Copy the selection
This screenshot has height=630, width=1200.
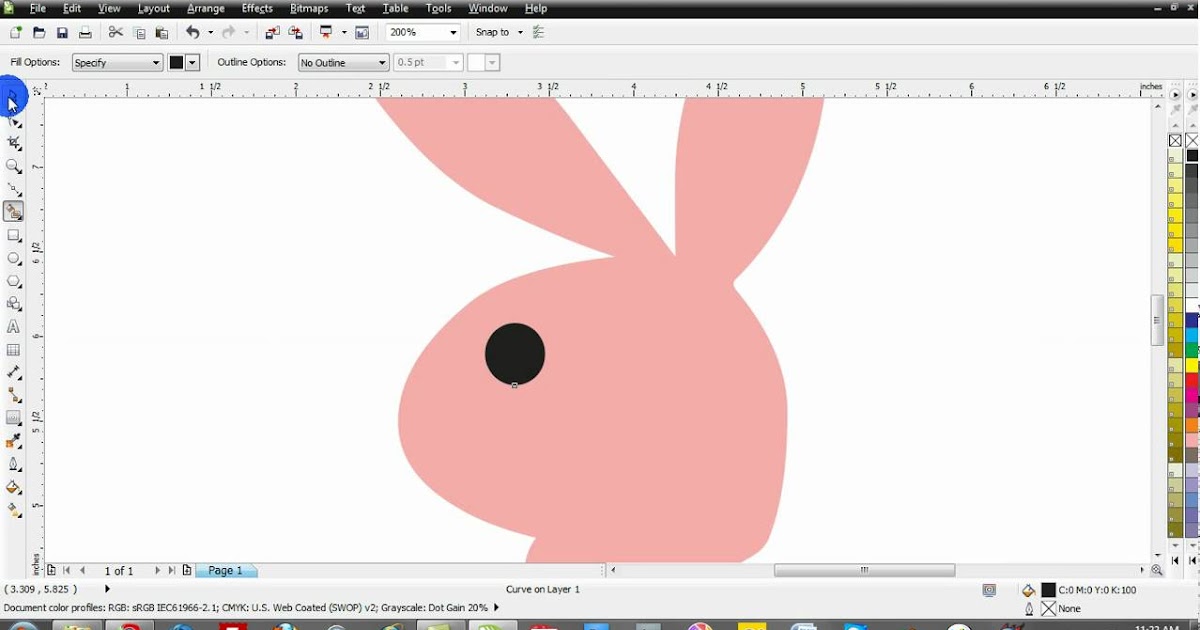tap(139, 33)
